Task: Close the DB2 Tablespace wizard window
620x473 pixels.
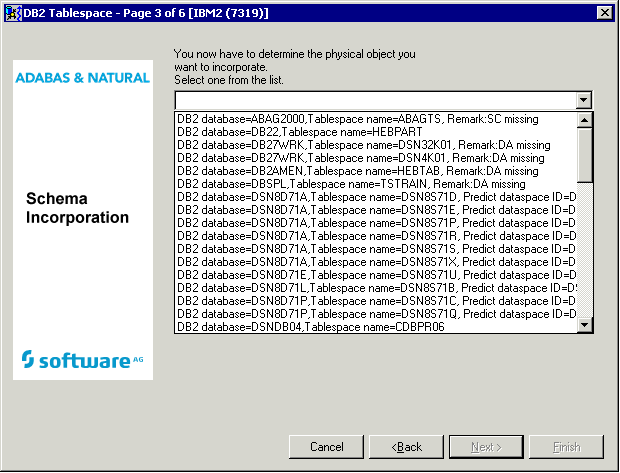Action: coord(604,11)
